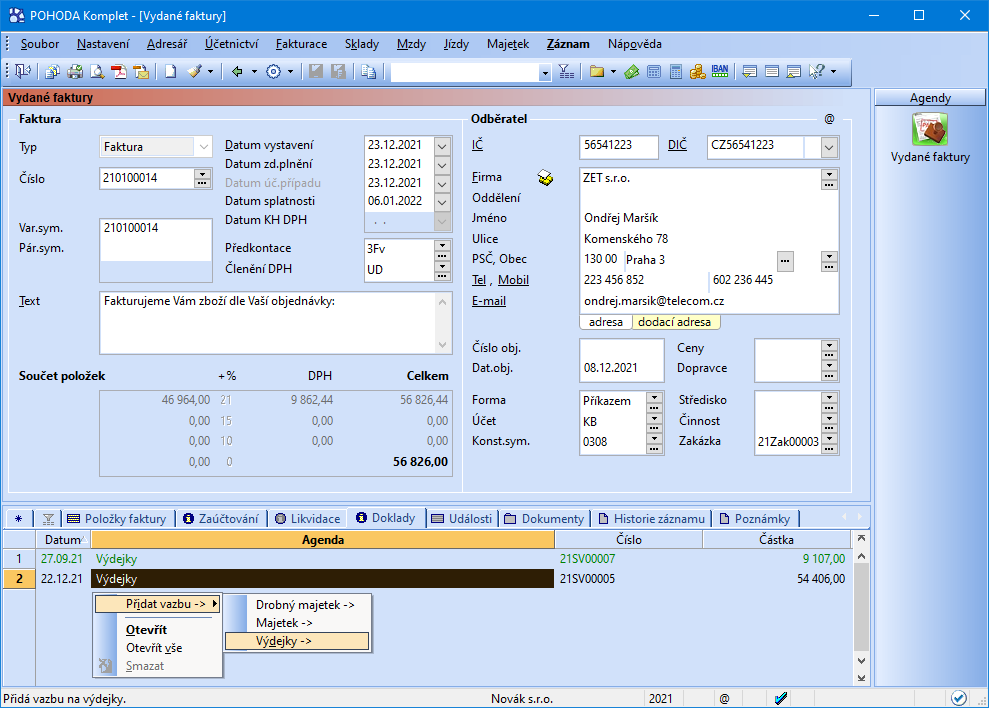The height and width of the screenshot is (708, 989).
Task: Click the Mobil underlined label link
Action: coord(513,280)
